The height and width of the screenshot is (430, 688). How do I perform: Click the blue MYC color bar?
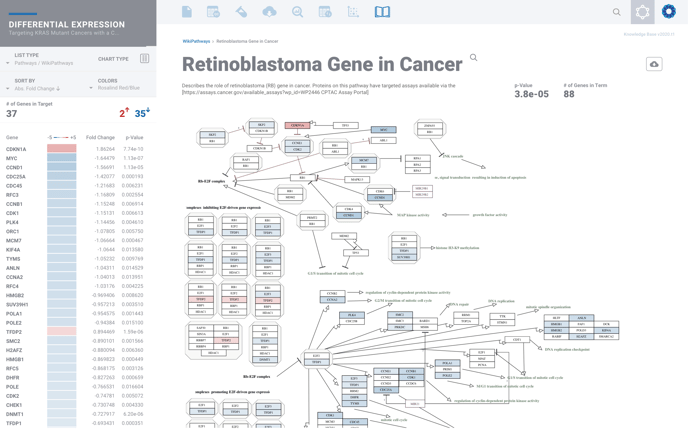(x=62, y=158)
